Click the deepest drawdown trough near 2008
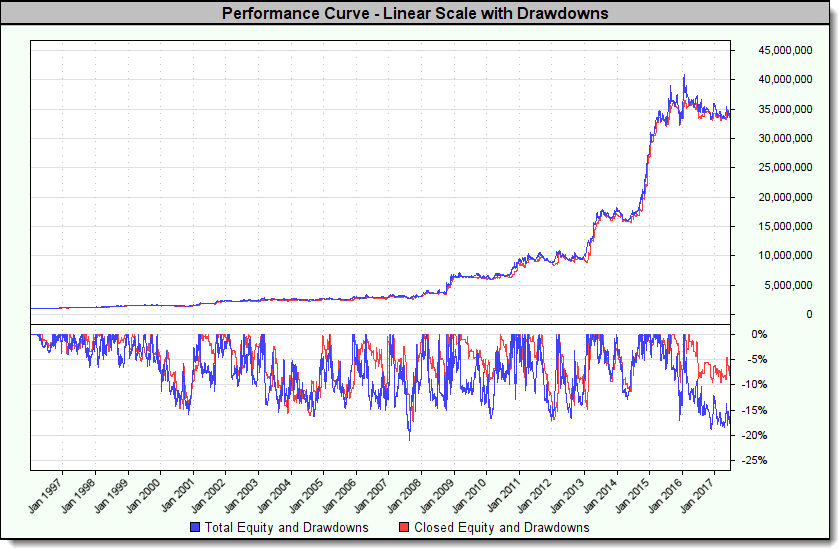The image size is (839, 549). [x=409, y=438]
